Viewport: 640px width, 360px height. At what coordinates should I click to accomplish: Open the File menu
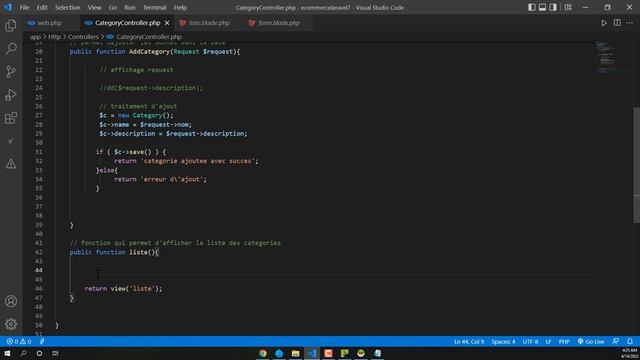[x=24, y=8]
